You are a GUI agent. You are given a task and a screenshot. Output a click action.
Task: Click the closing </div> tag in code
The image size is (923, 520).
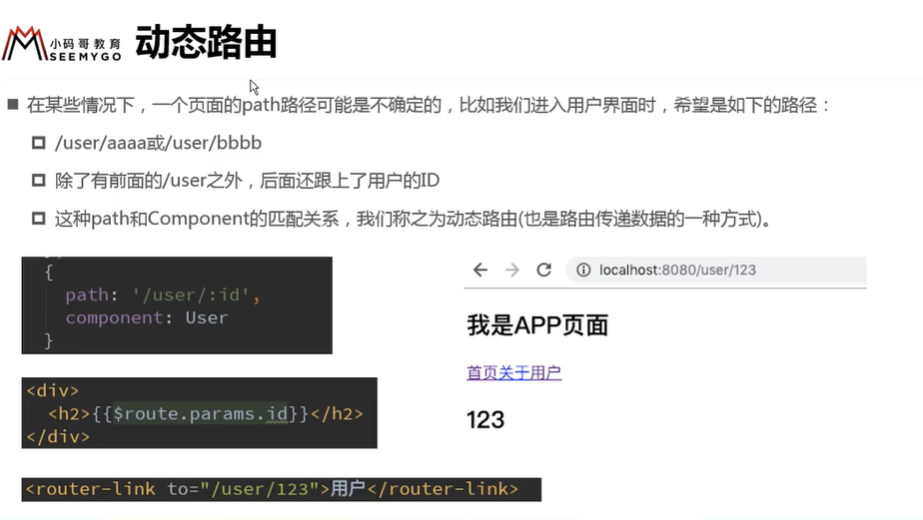coord(58,436)
